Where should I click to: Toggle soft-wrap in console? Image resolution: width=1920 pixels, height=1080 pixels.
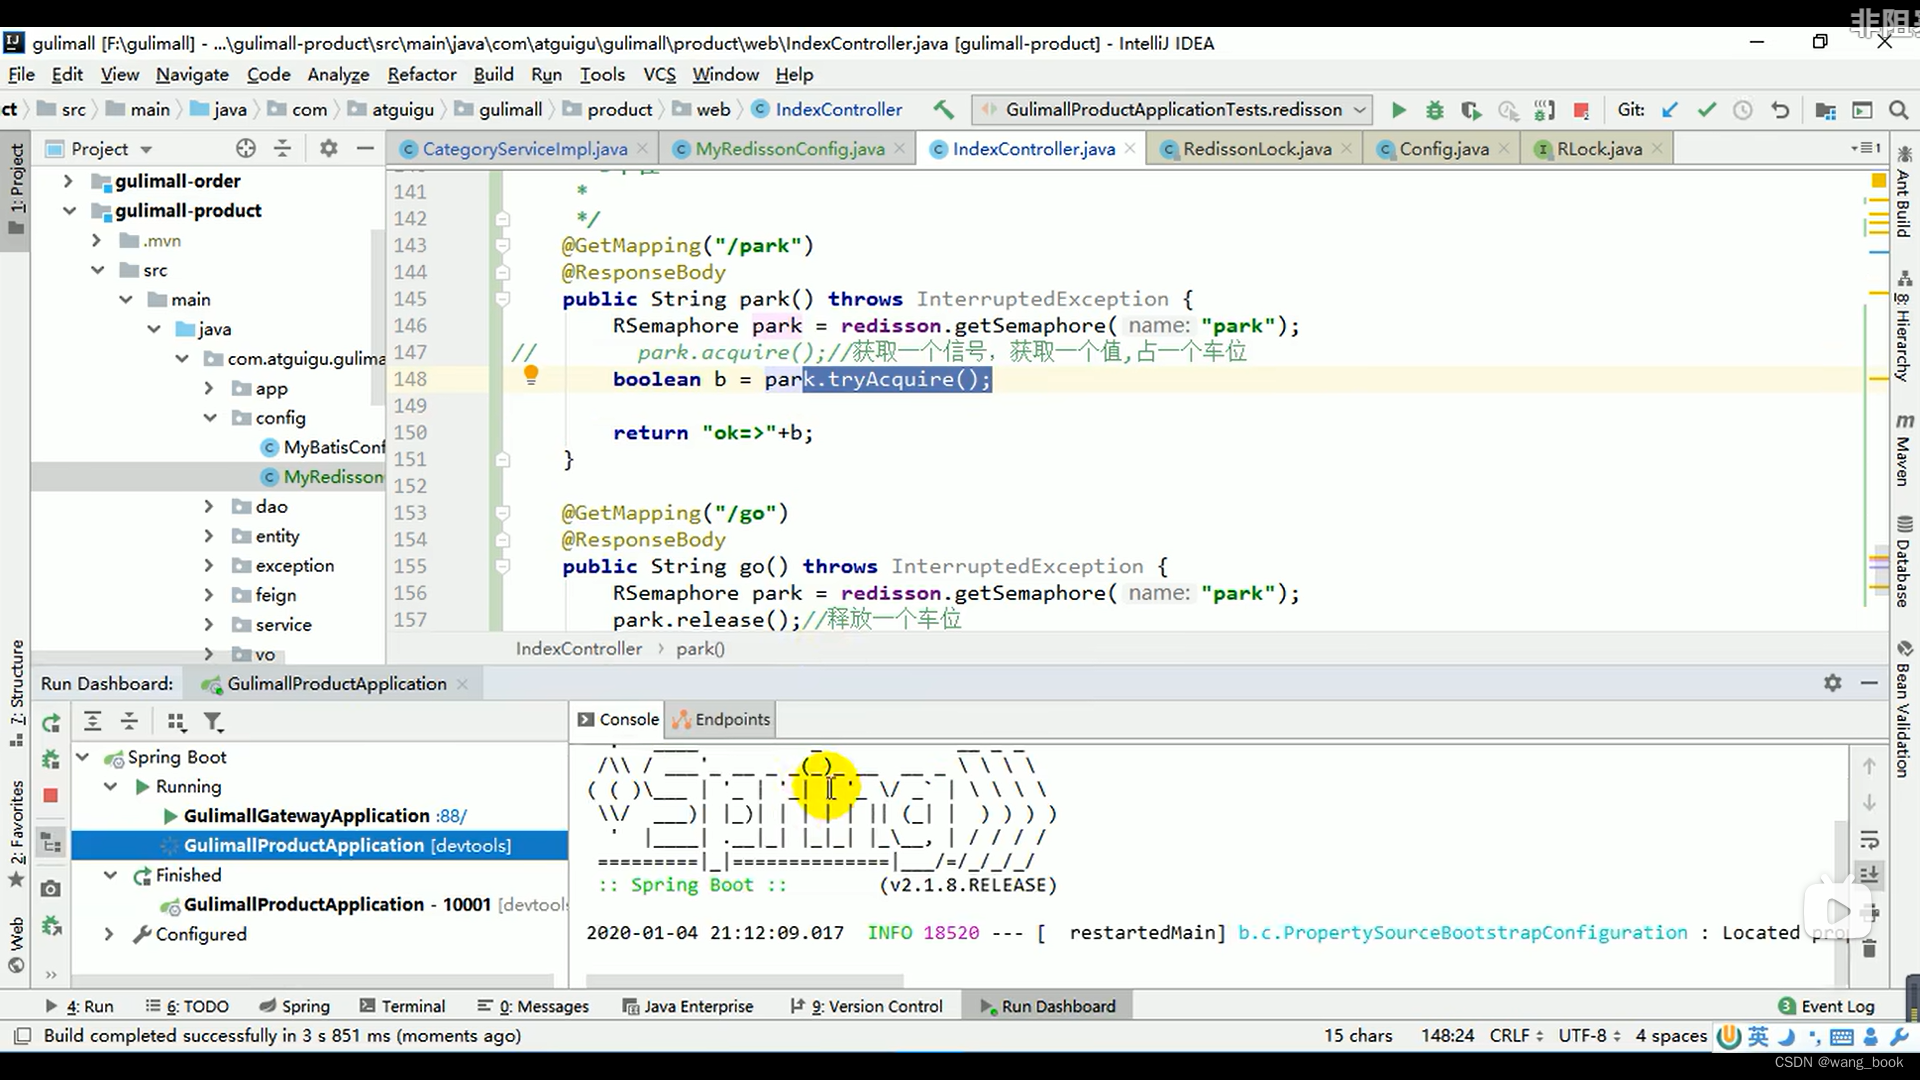click(1869, 839)
